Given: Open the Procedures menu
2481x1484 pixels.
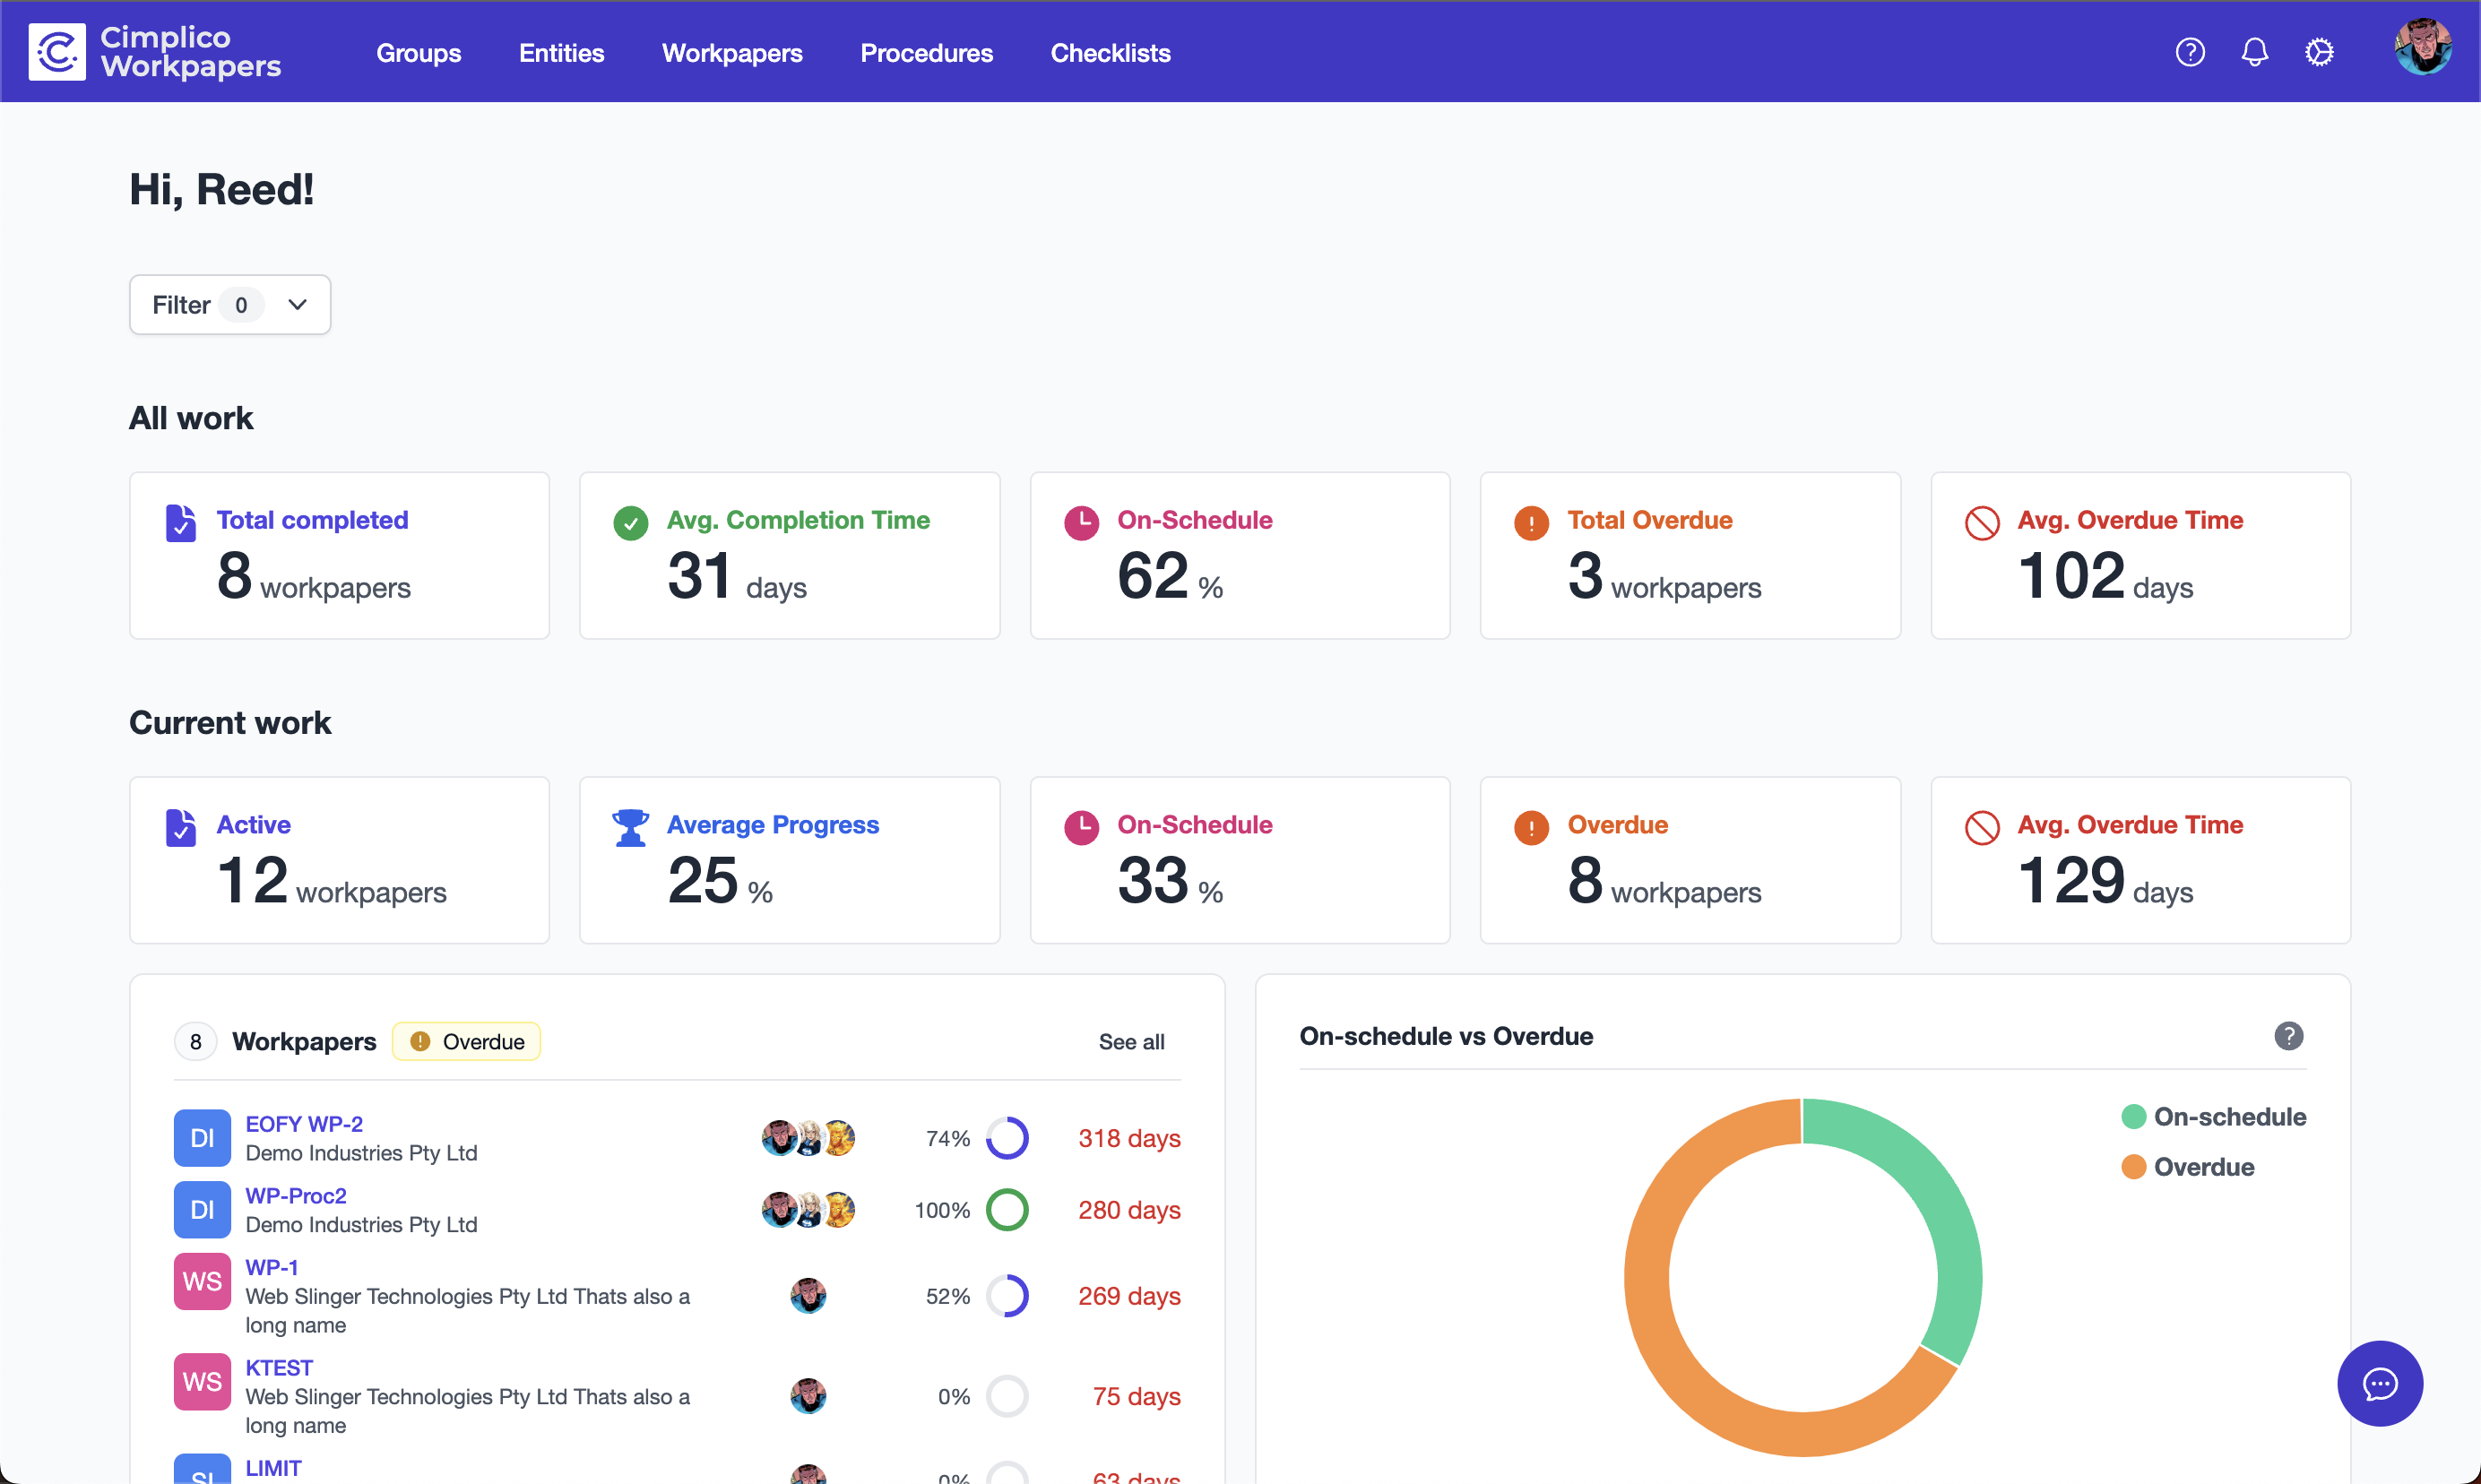Looking at the screenshot, I should point(926,53).
